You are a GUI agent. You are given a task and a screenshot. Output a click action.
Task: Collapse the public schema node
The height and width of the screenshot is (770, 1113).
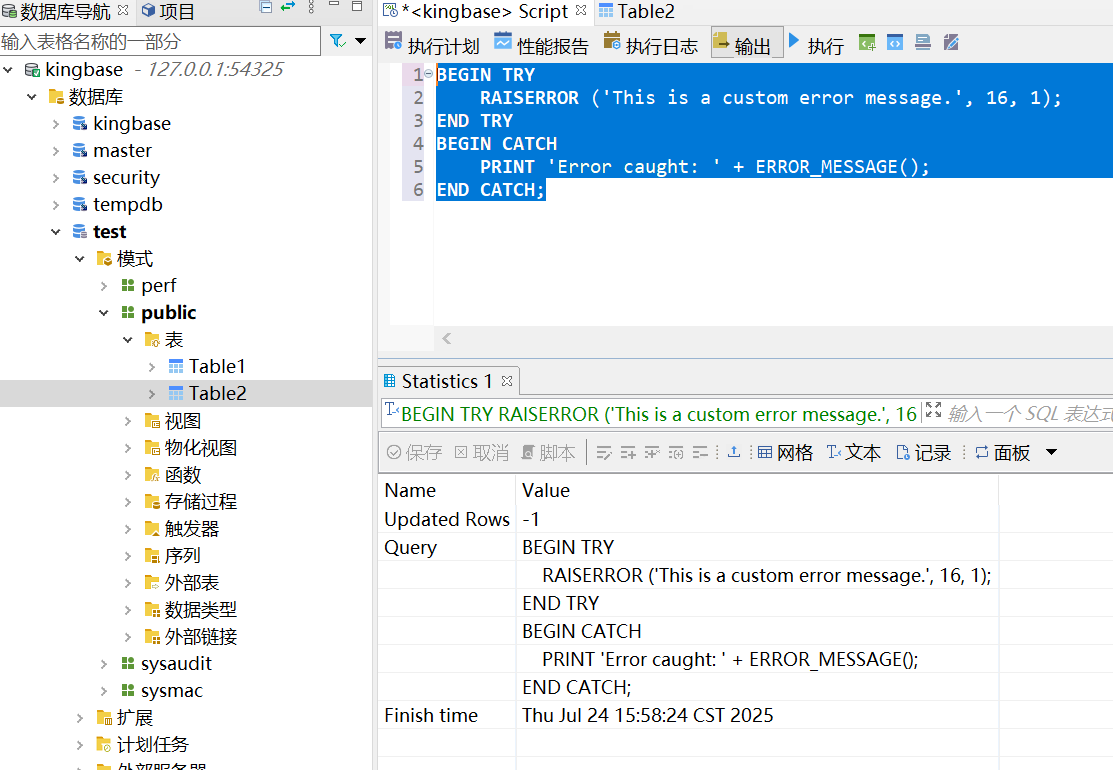click(104, 313)
